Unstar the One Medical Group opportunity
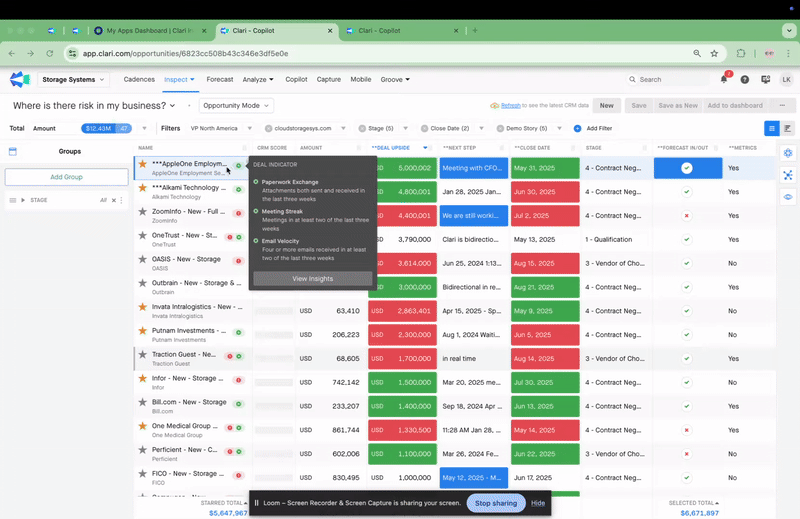 pyautogui.click(x=143, y=426)
